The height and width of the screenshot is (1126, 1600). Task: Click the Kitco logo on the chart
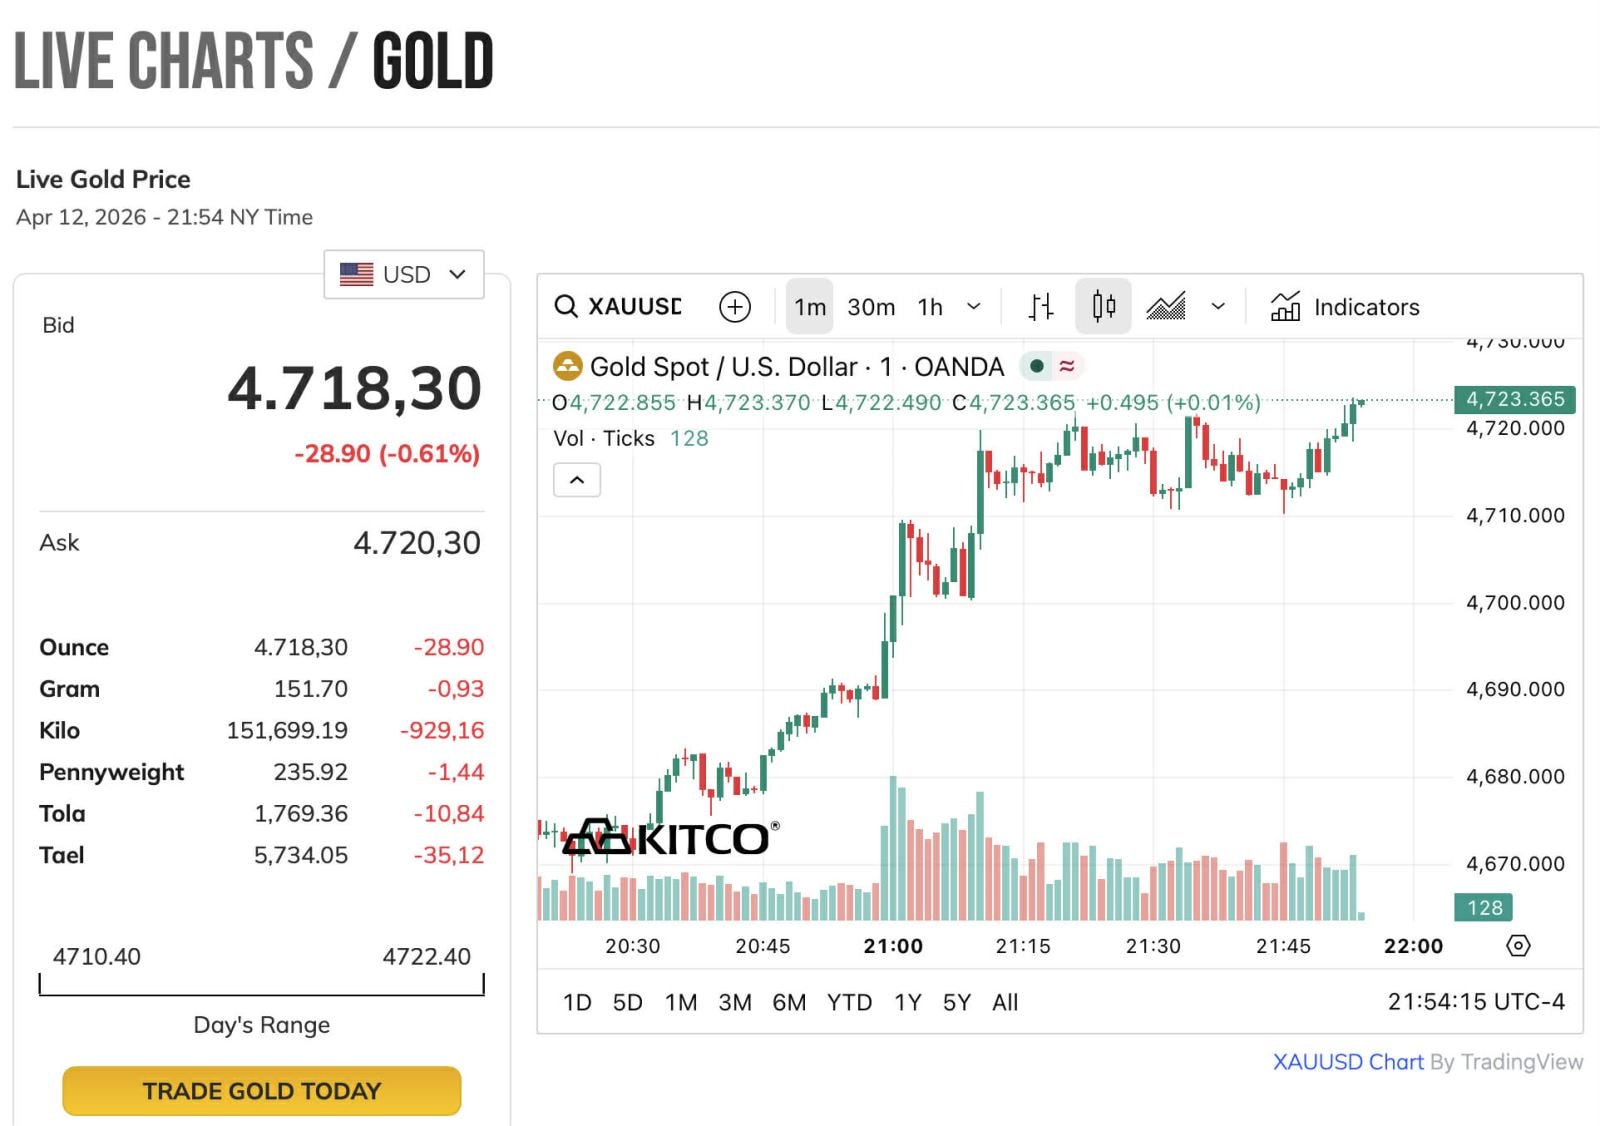[670, 838]
